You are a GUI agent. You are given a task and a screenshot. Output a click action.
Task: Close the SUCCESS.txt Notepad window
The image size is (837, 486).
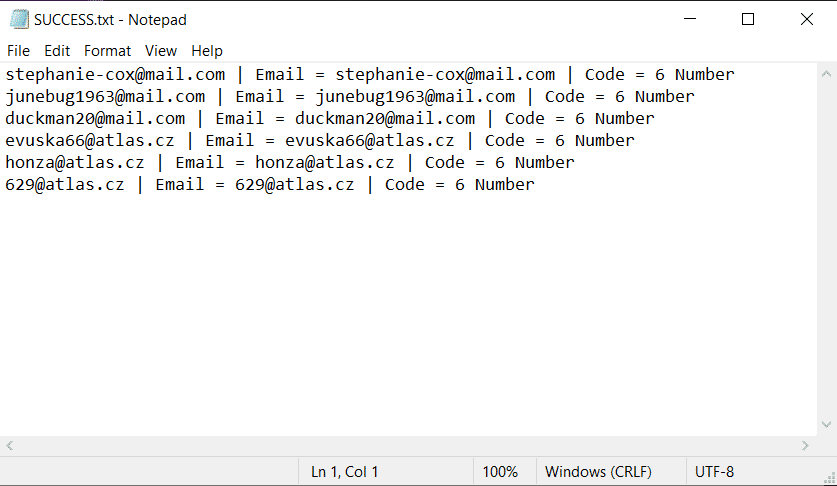pos(806,19)
